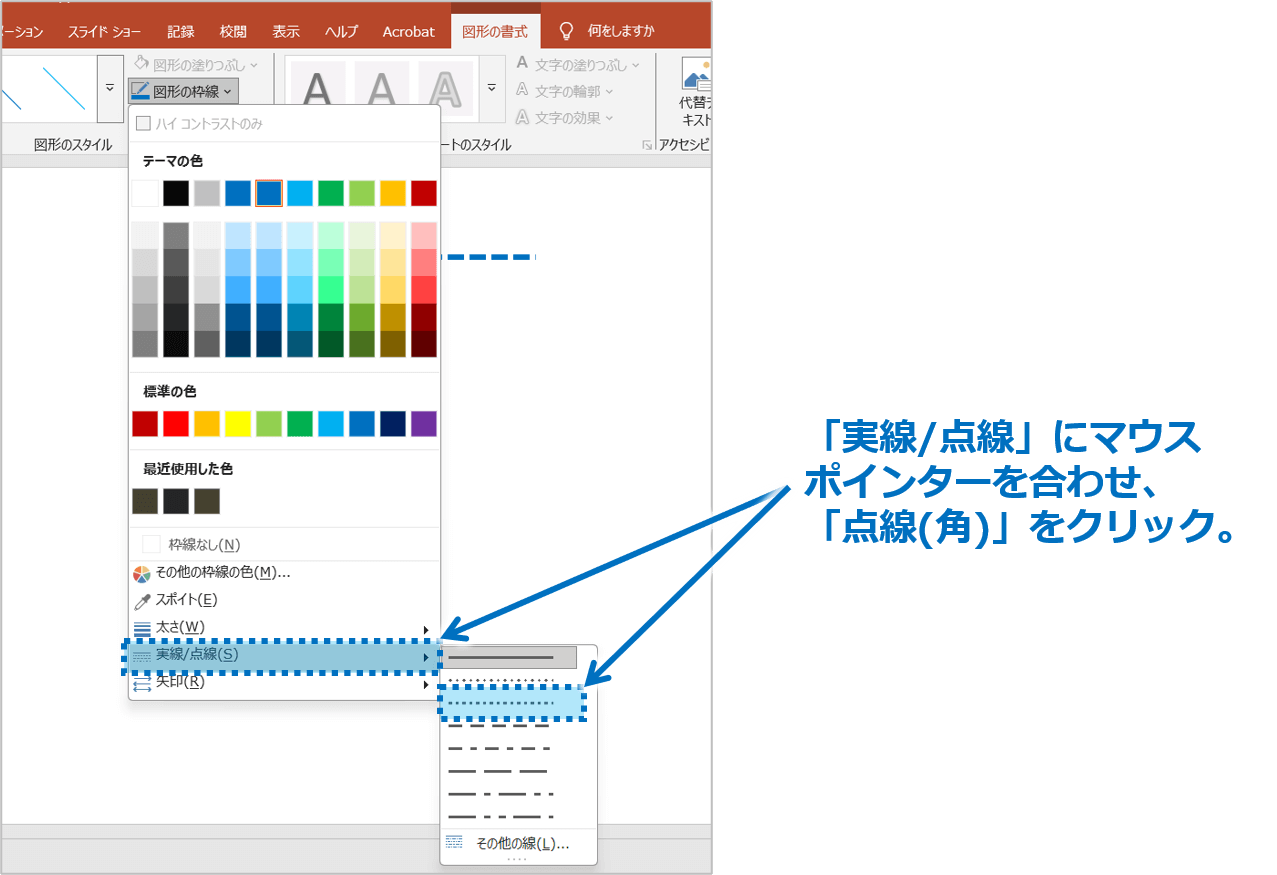Click the 何をしますか lightbulb icon
The height and width of the screenshot is (875, 1277).
pyautogui.click(x=567, y=31)
